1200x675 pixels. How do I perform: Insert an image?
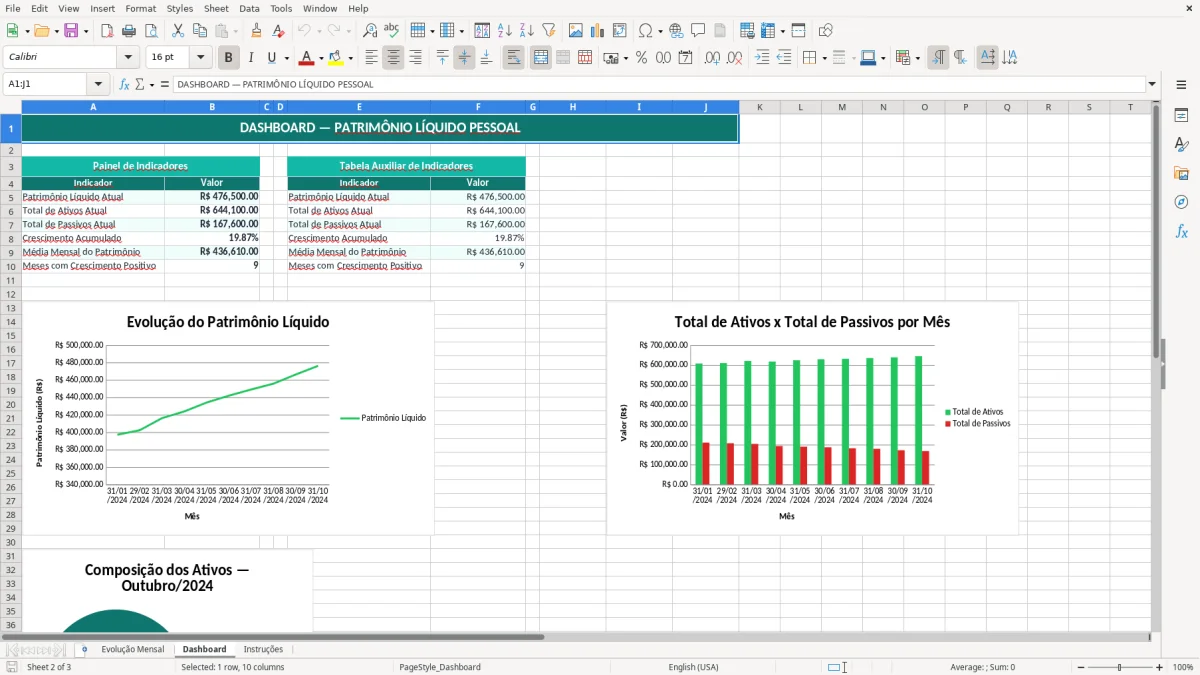coord(576,31)
